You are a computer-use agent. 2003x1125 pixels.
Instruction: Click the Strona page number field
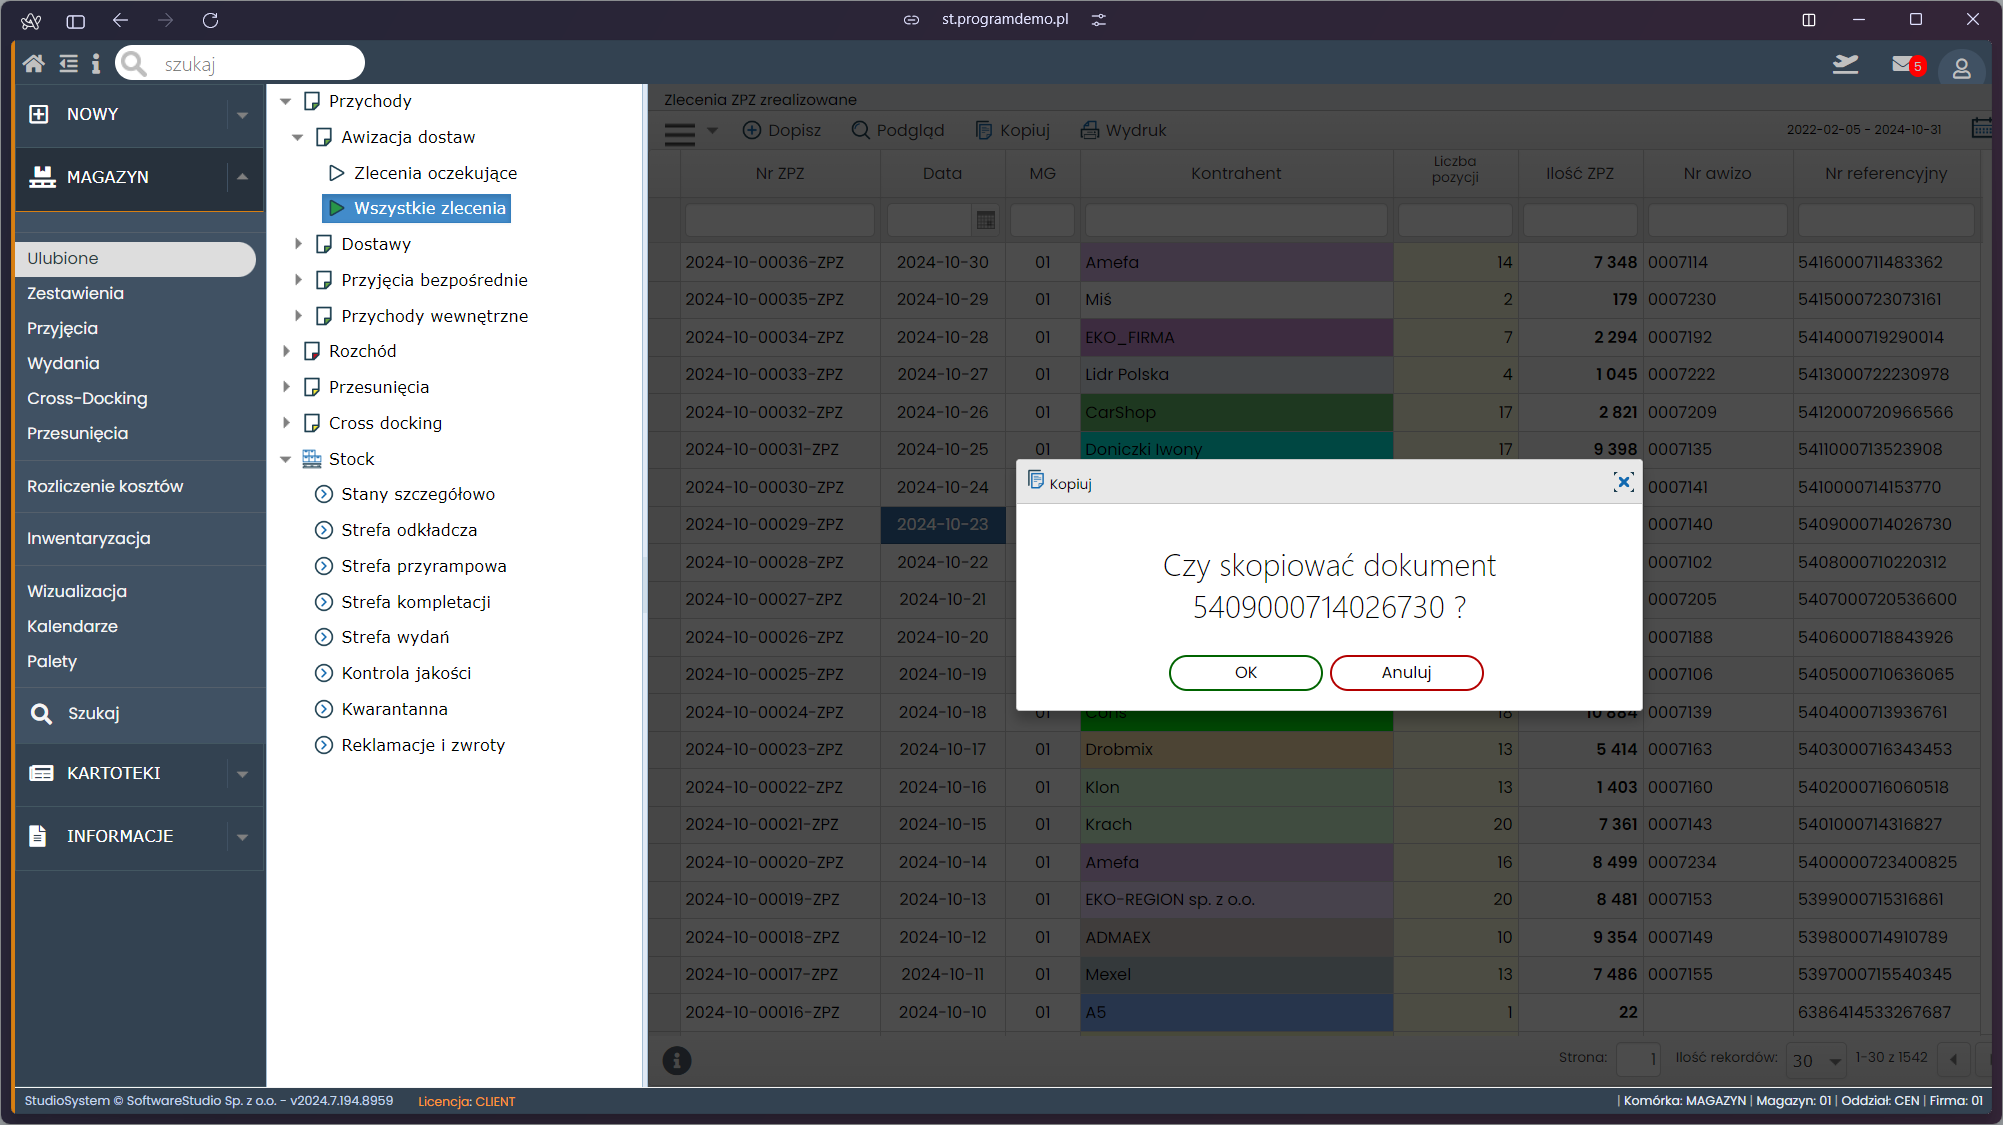coord(1638,1059)
